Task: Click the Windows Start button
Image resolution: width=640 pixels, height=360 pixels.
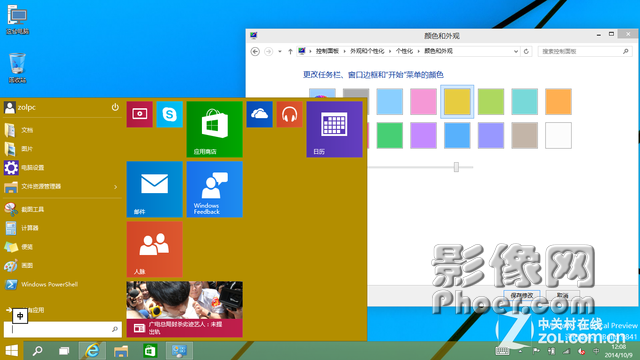Action: tap(11, 351)
